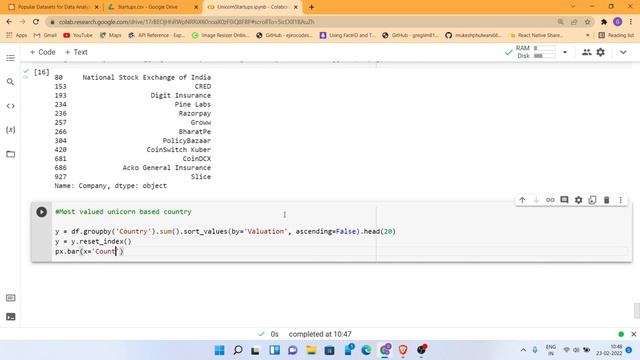Click output cell number [16]
640x360 pixels.
coord(41,72)
